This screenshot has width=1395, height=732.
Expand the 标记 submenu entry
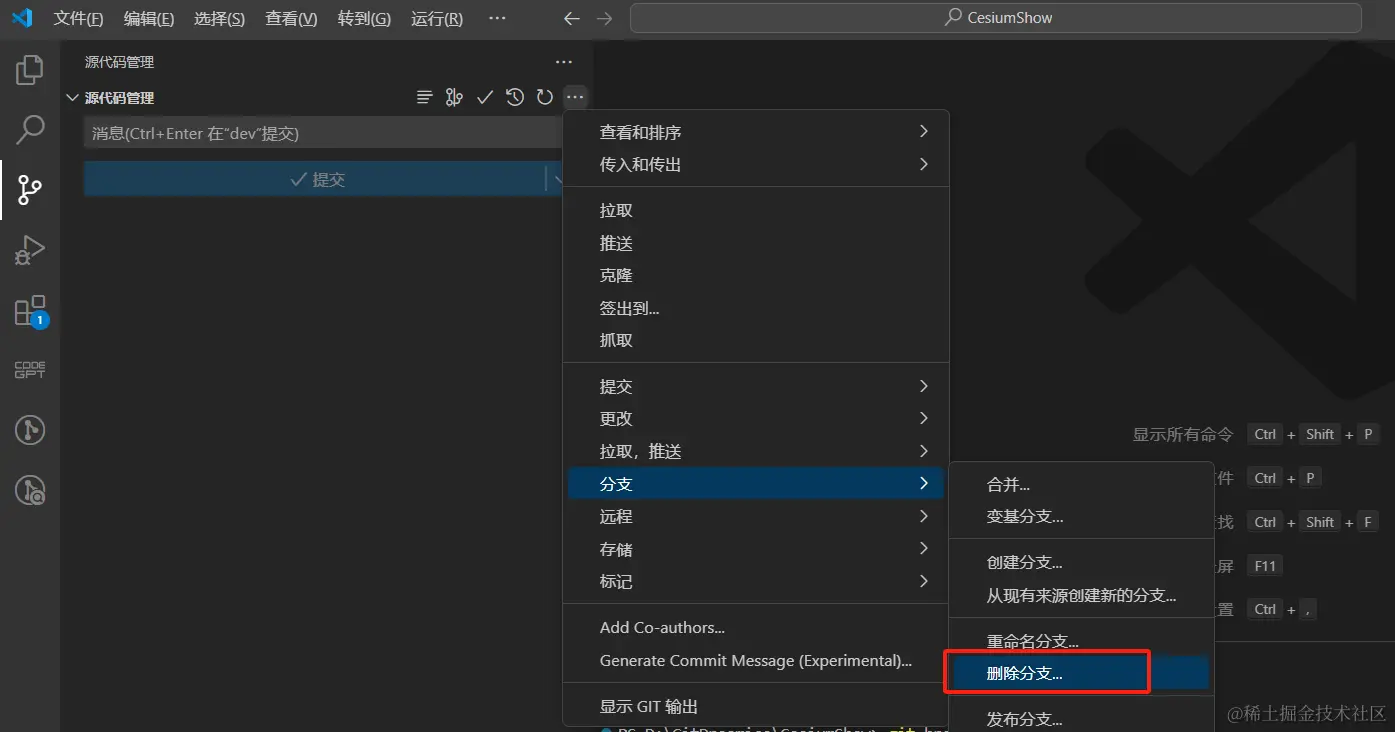coord(756,581)
